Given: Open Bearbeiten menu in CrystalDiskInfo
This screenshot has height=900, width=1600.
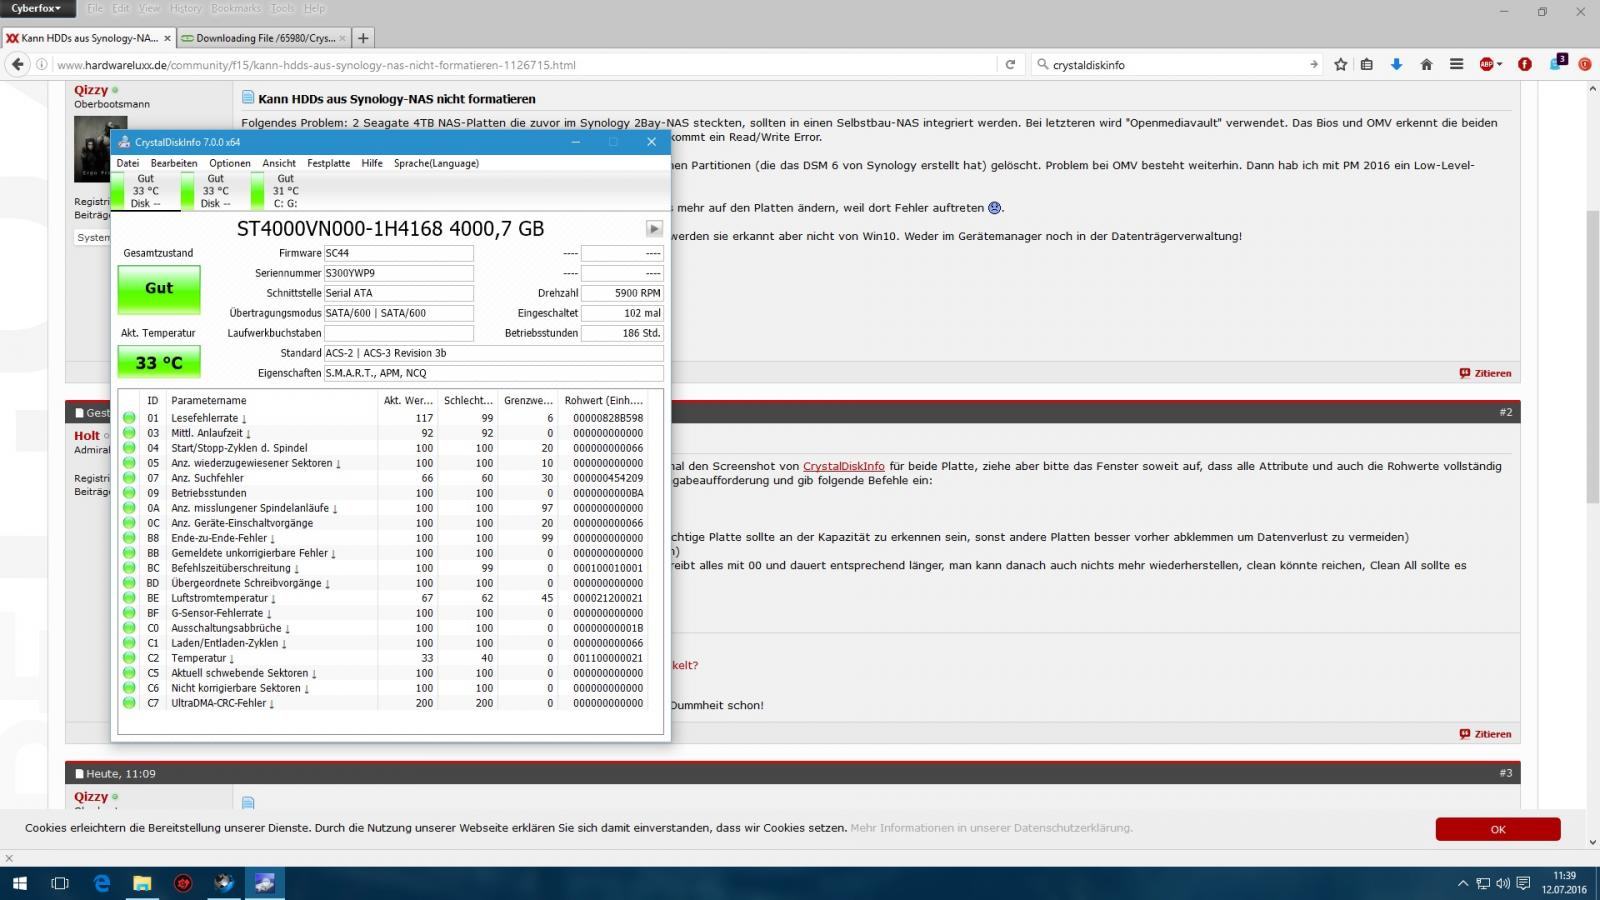Looking at the screenshot, I should (x=174, y=163).
